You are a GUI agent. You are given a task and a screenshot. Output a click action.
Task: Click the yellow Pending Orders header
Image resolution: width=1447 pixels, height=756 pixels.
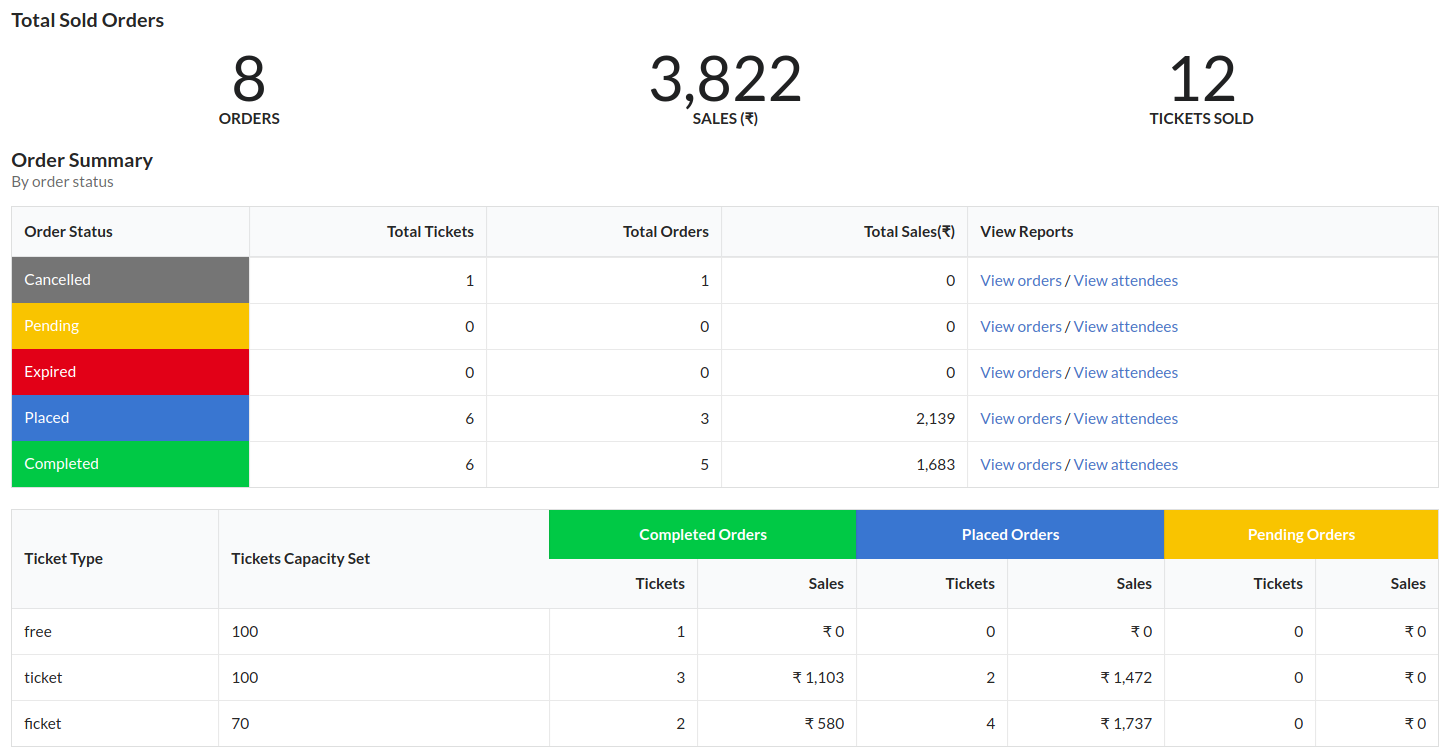1301,535
